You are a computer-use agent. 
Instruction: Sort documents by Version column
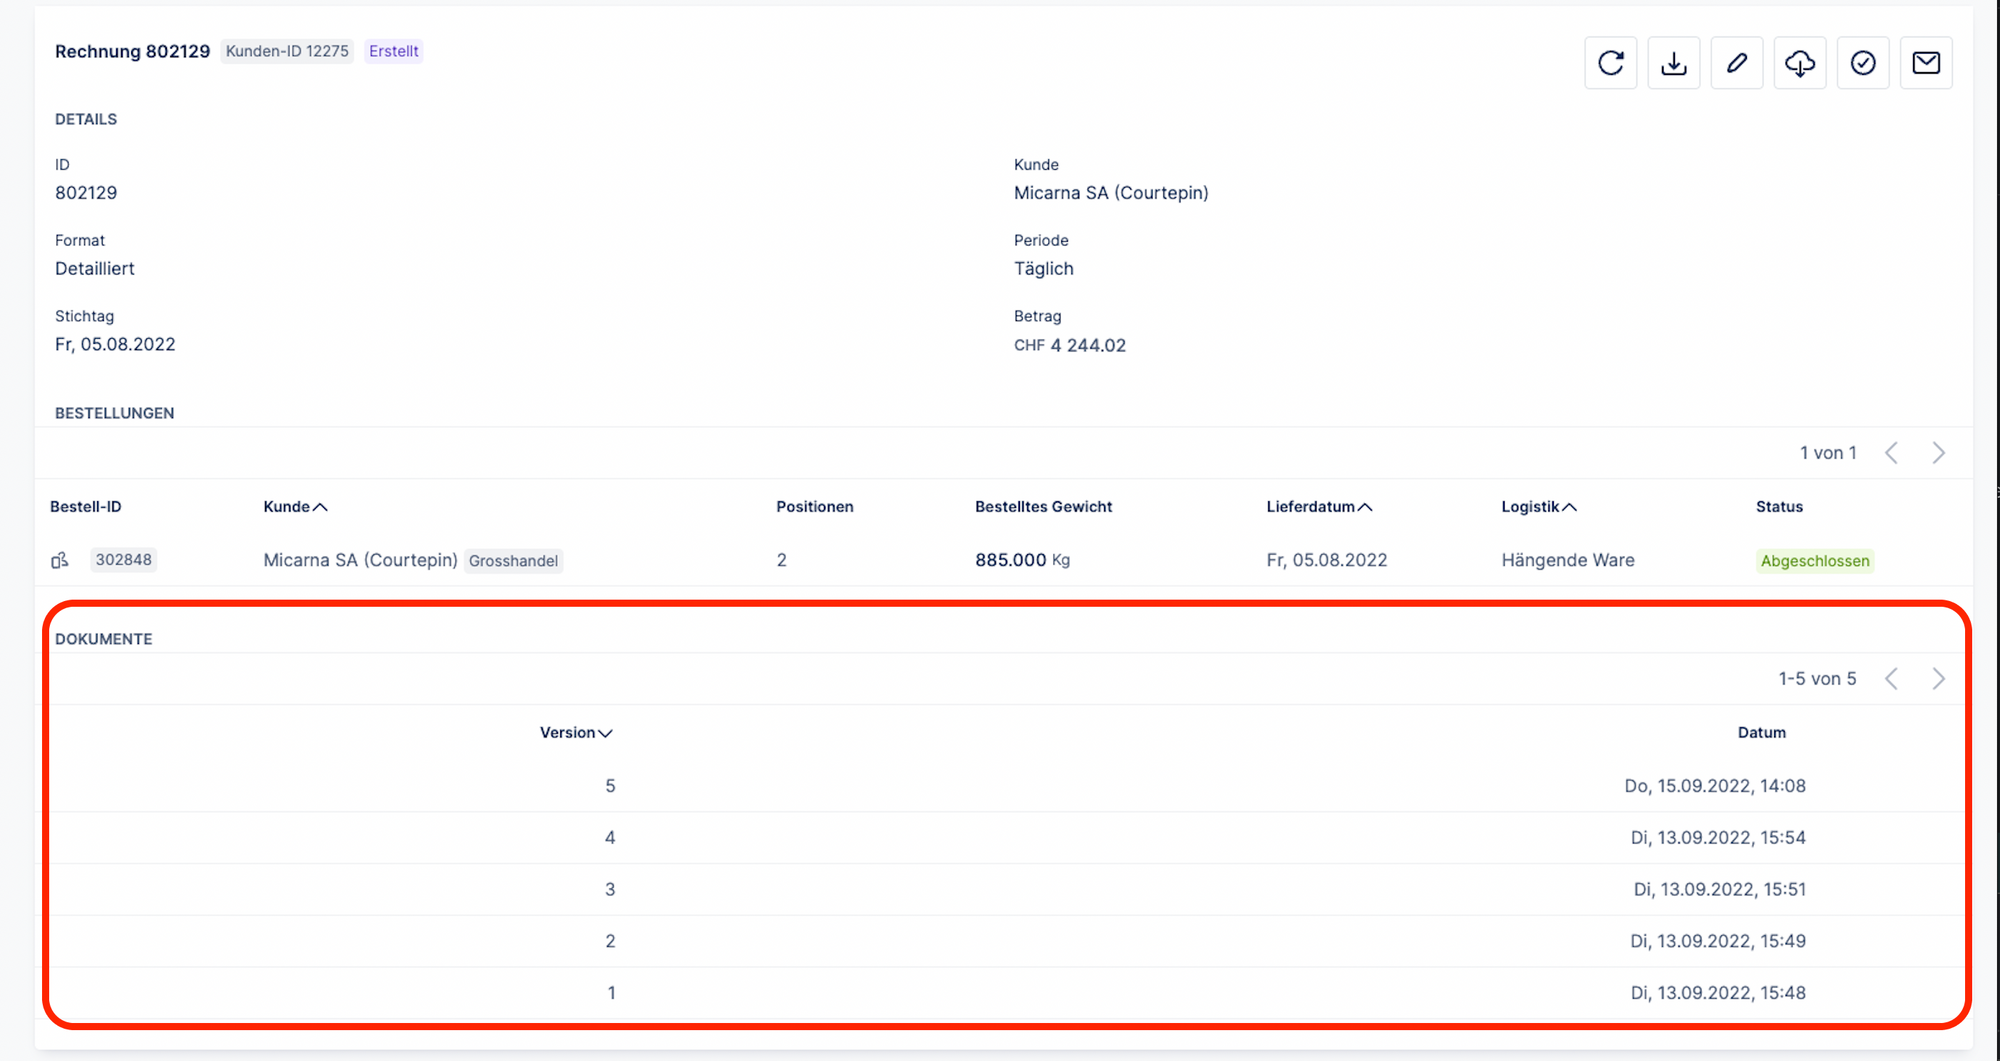[x=575, y=733]
